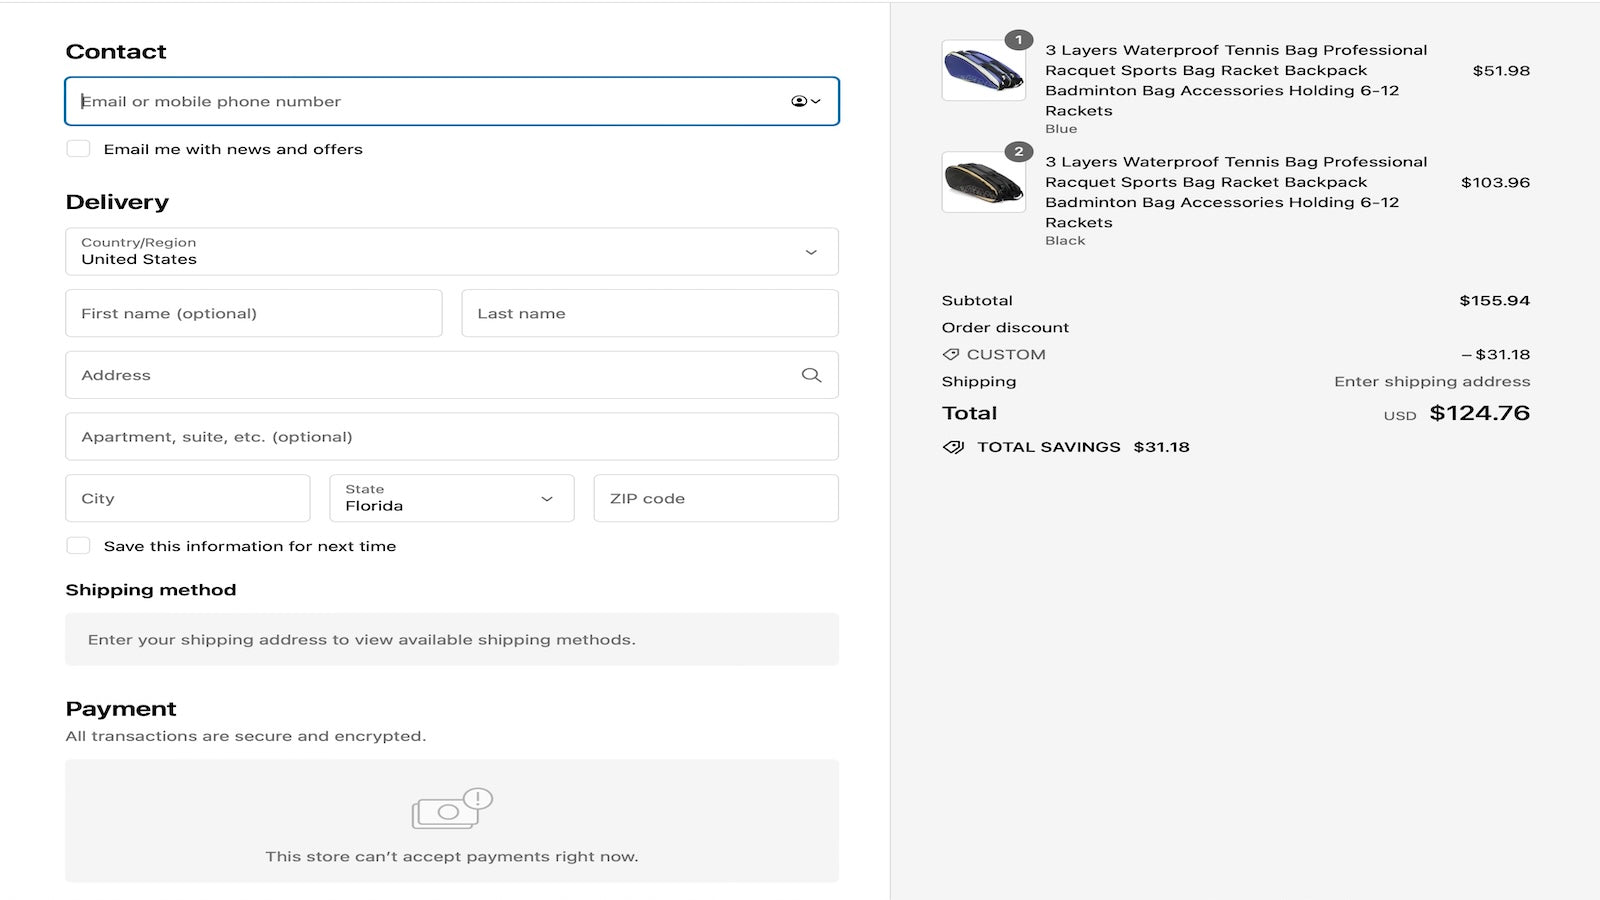Click the CUSTOM discount tag icon
Viewport: 1600px width, 900px height.
(951, 354)
